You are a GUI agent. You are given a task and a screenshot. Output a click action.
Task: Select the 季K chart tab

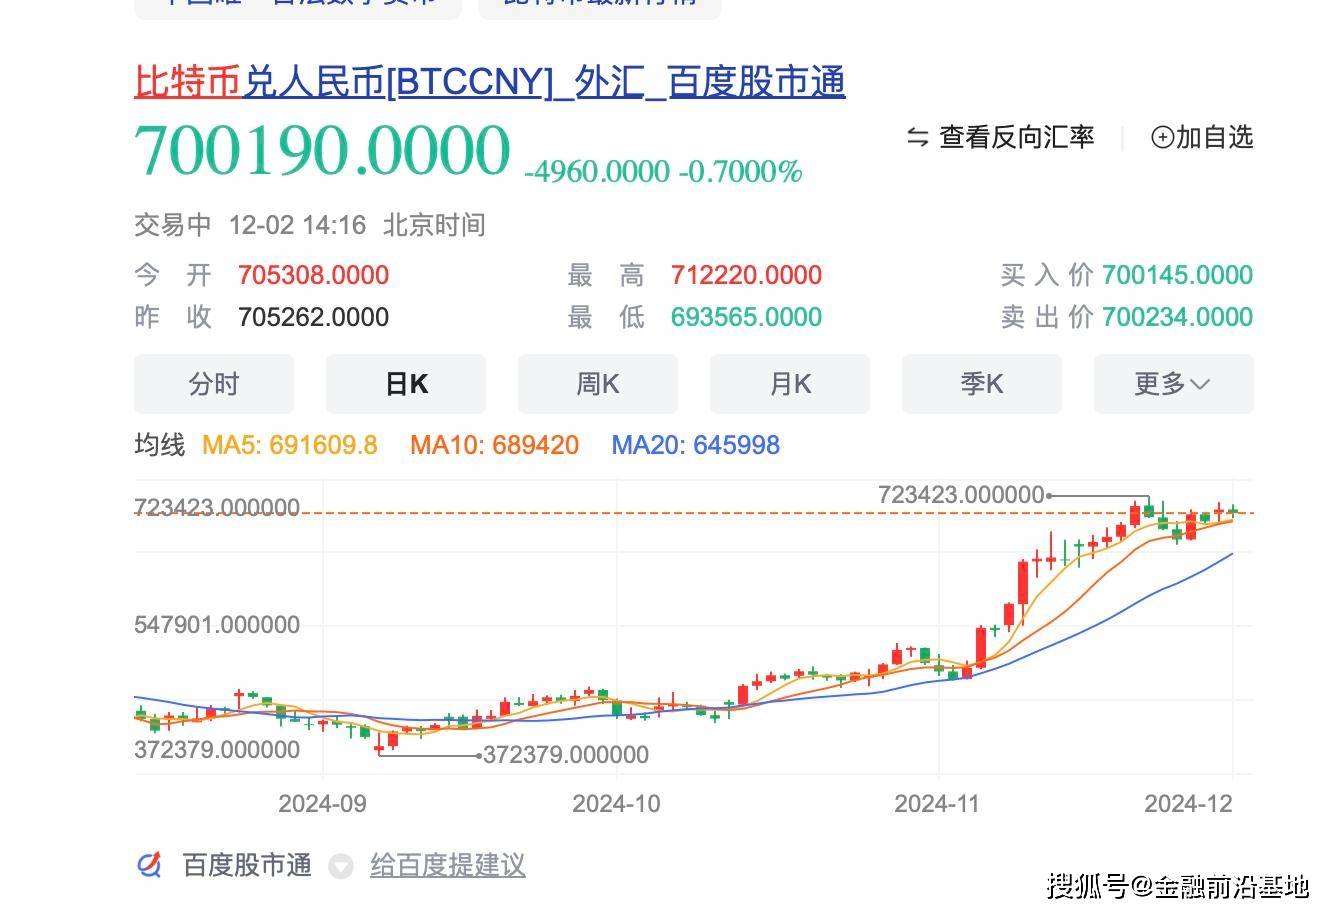(982, 384)
